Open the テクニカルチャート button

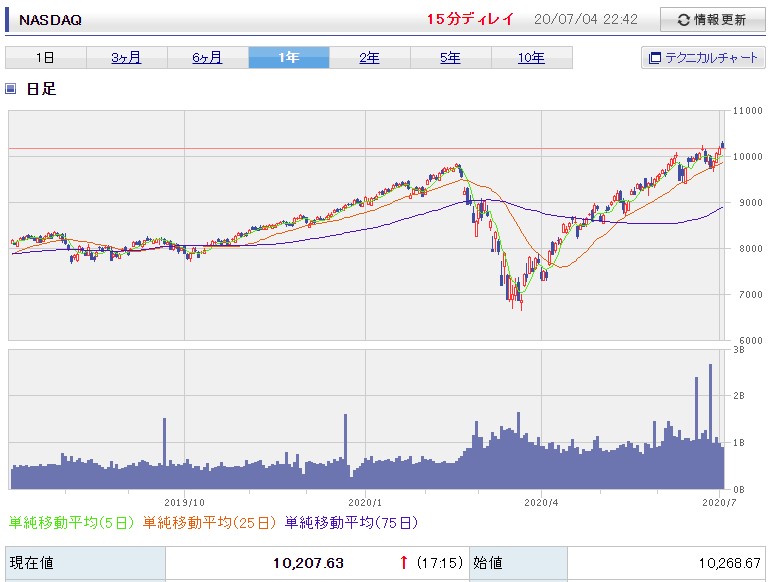[x=703, y=58]
